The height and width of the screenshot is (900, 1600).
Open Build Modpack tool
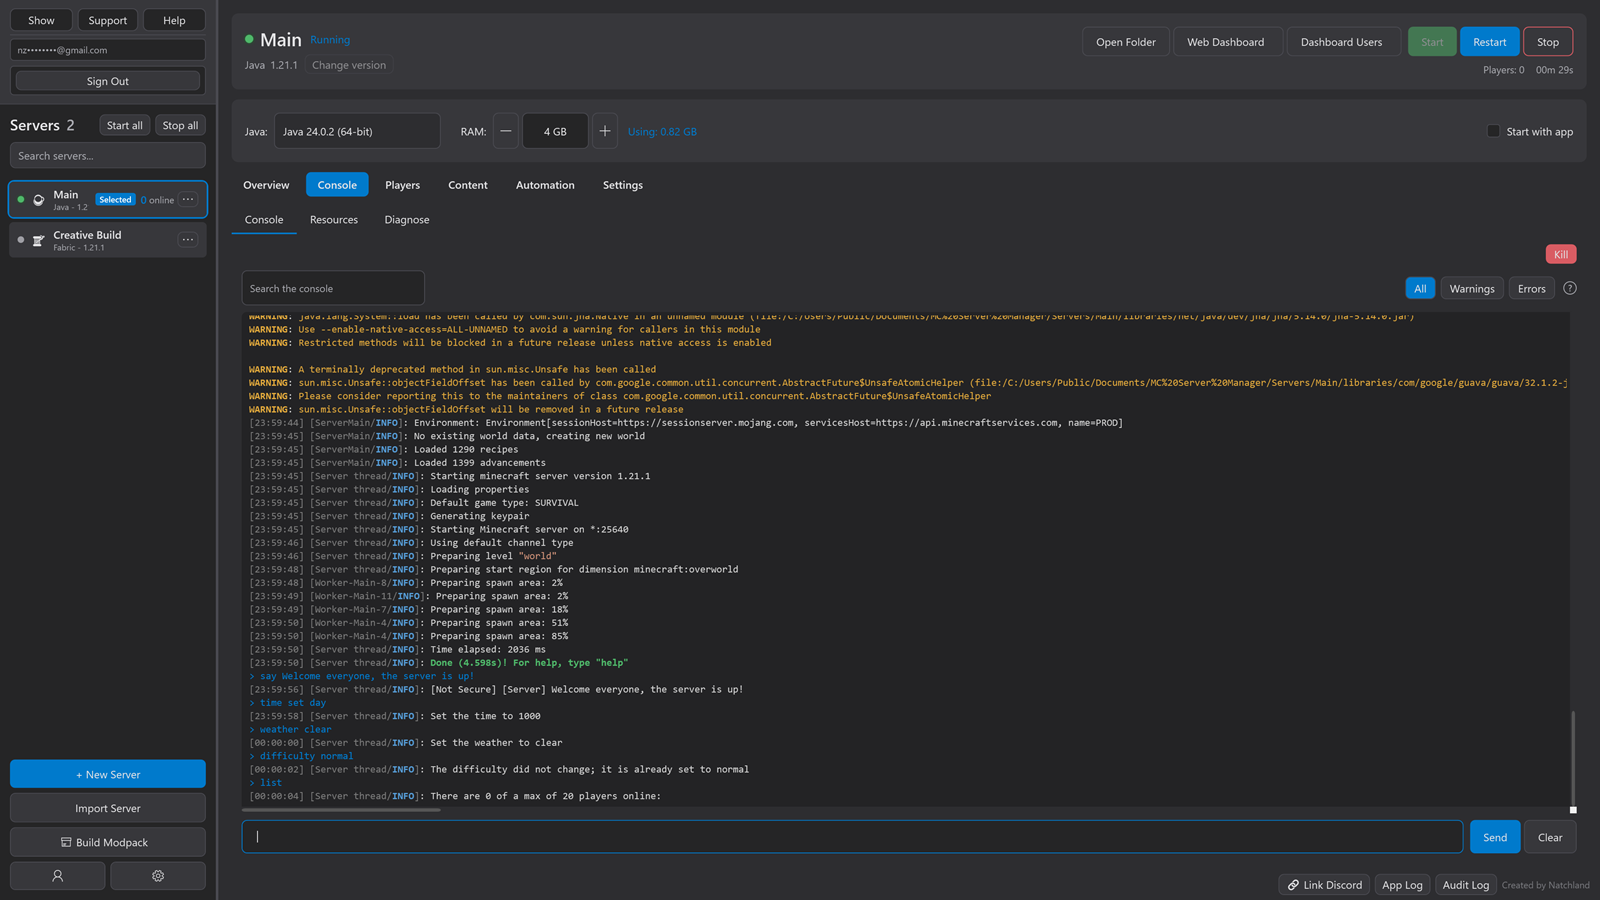pyautogui.click(x=108, y=842)
